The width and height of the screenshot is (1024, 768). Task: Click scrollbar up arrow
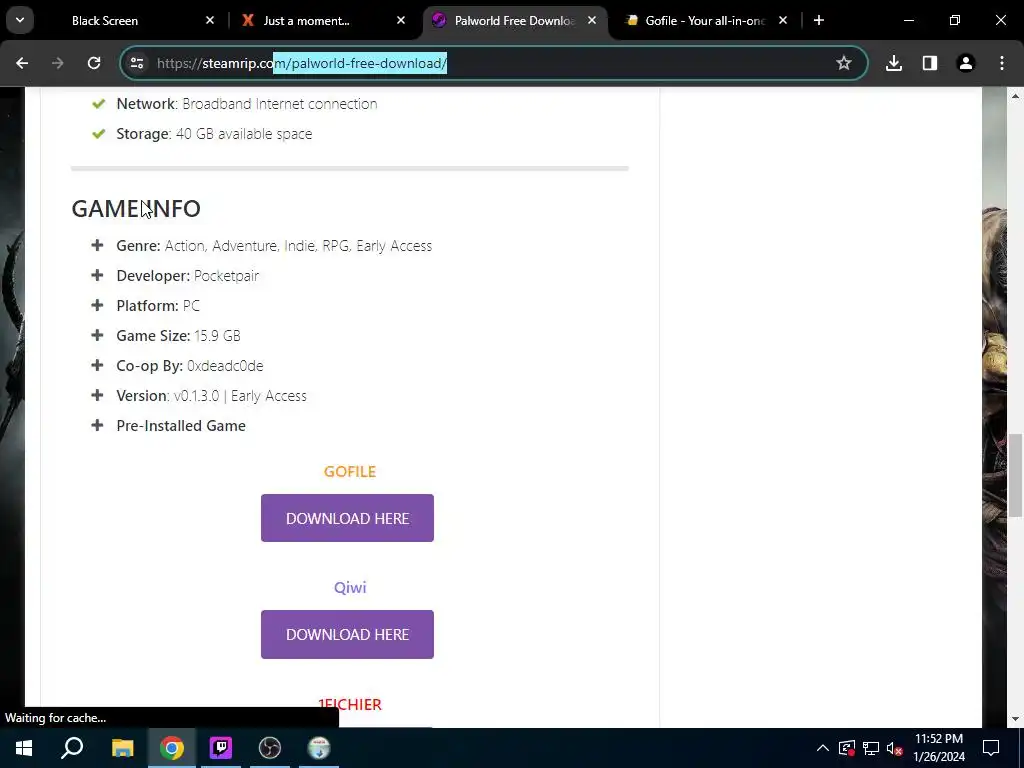[x=1015, y=95]
